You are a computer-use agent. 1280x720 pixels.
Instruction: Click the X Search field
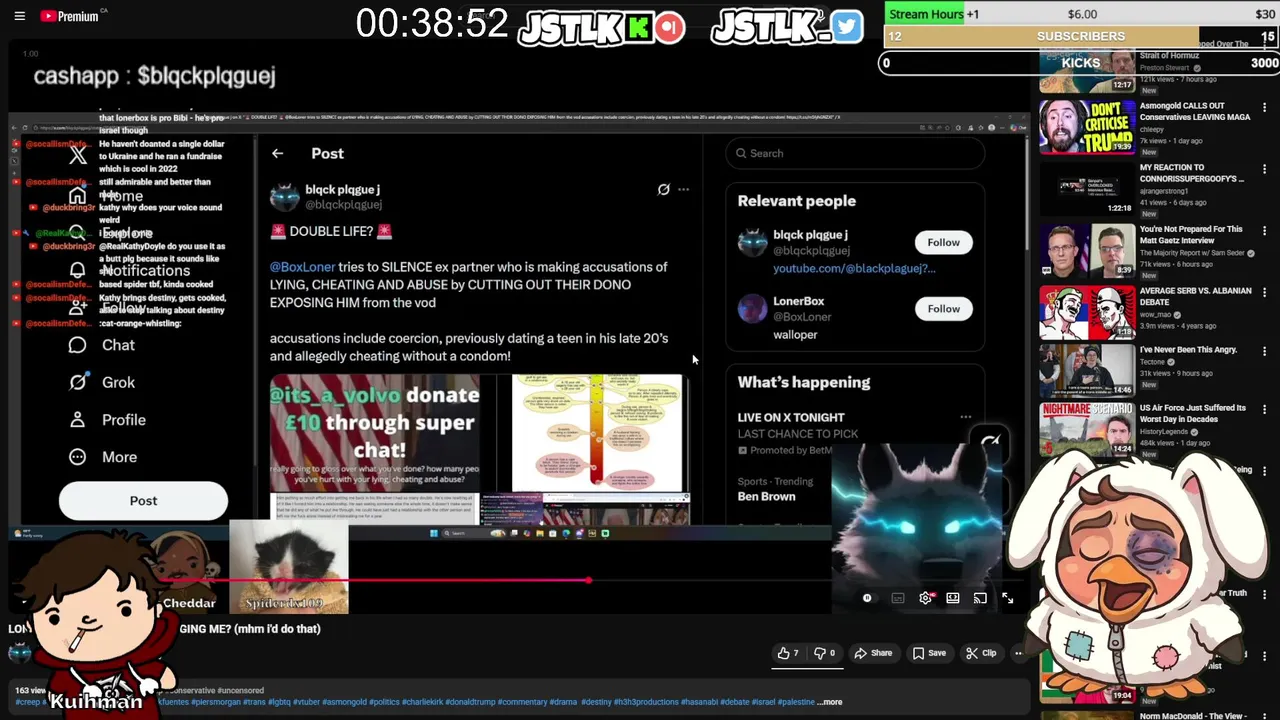click(x=855, y=153)
